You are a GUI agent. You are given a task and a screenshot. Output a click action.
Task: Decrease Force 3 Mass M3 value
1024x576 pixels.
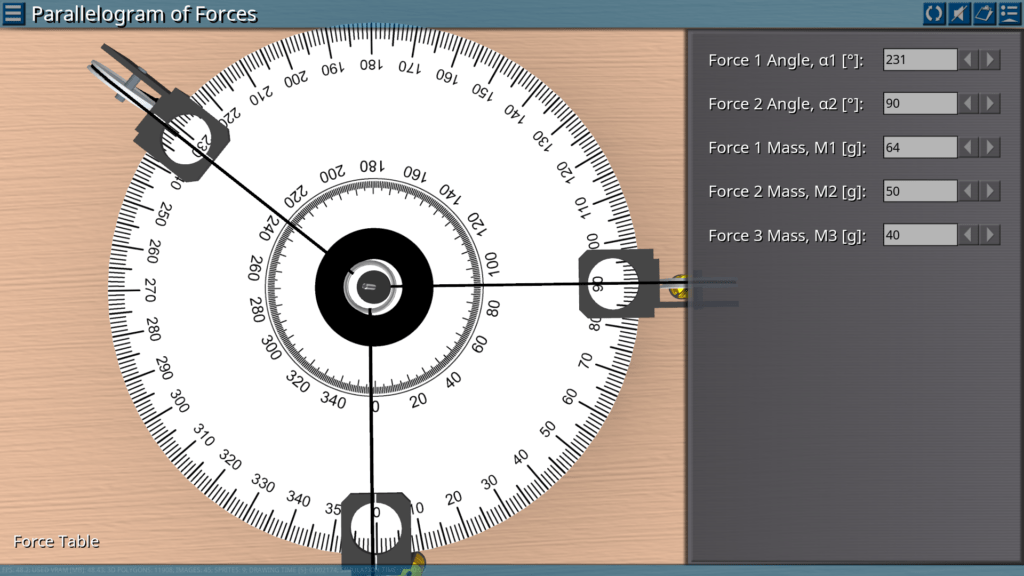tap(968, 235)
